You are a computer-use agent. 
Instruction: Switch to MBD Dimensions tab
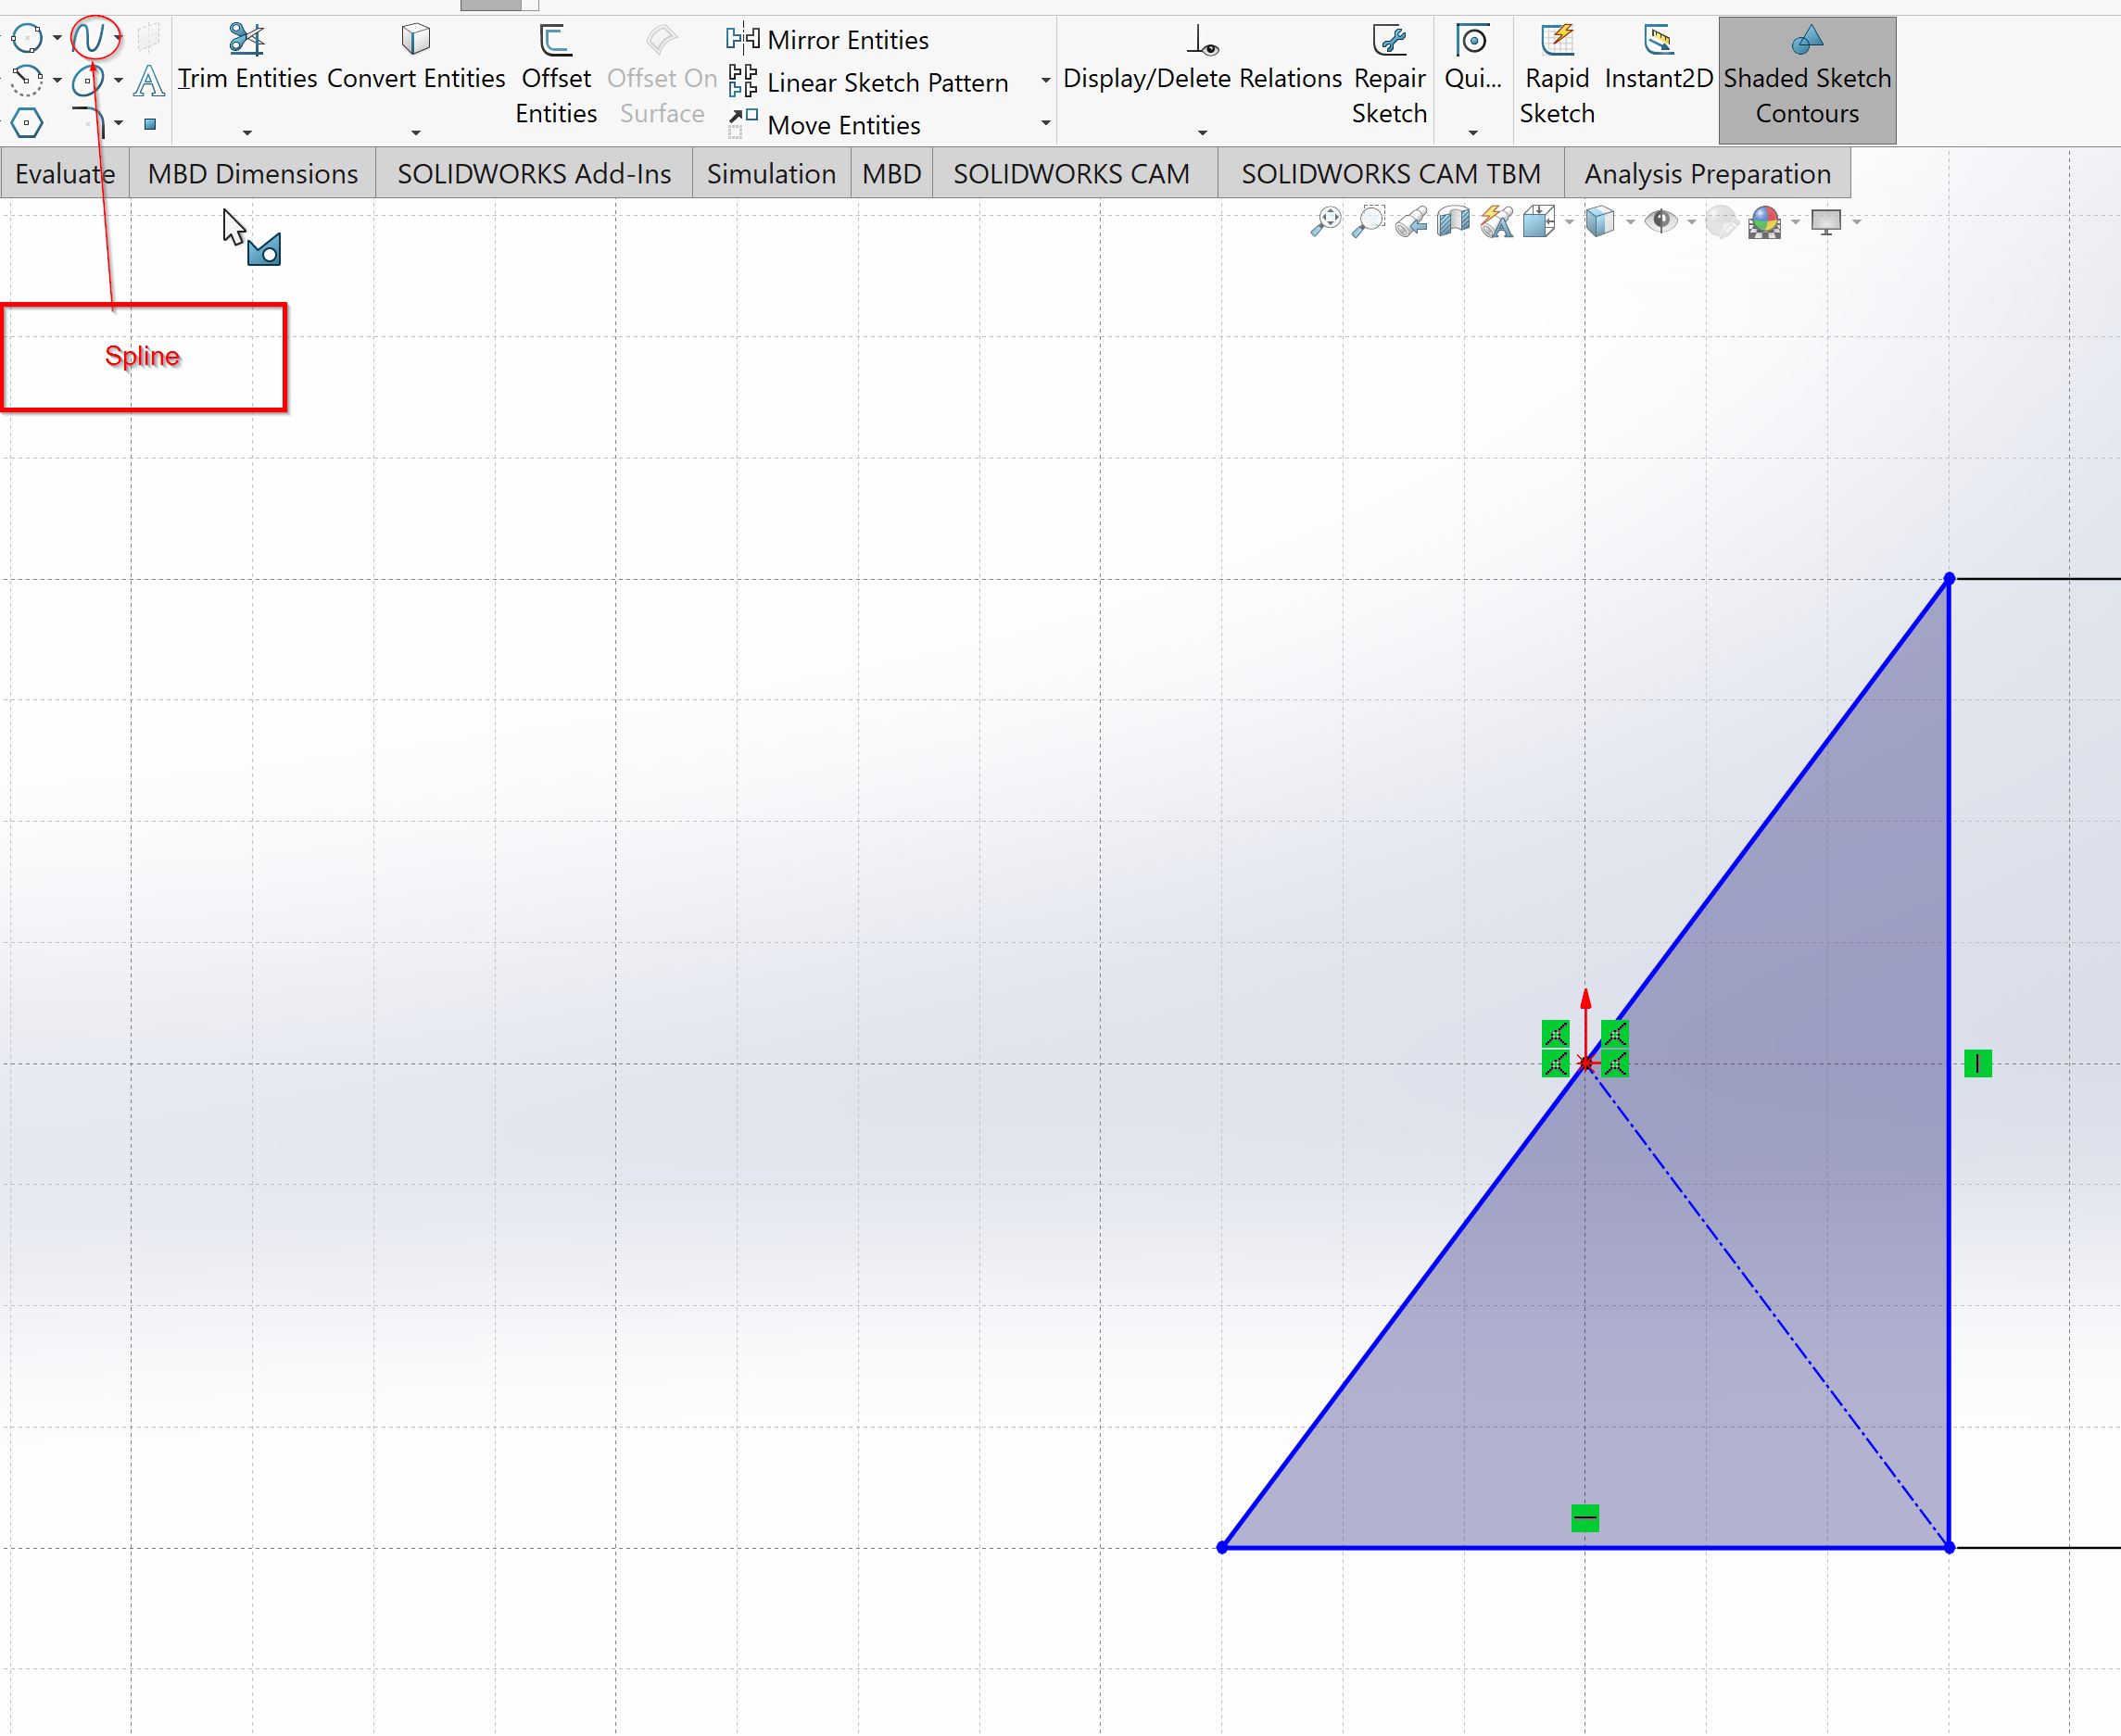253,174
